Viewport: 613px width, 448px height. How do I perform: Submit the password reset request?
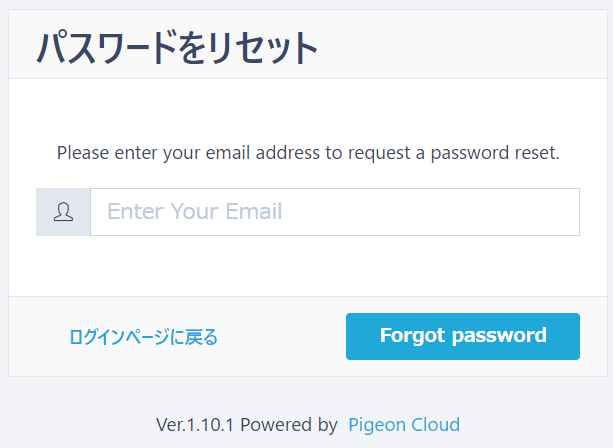click(x=462, y=336)
